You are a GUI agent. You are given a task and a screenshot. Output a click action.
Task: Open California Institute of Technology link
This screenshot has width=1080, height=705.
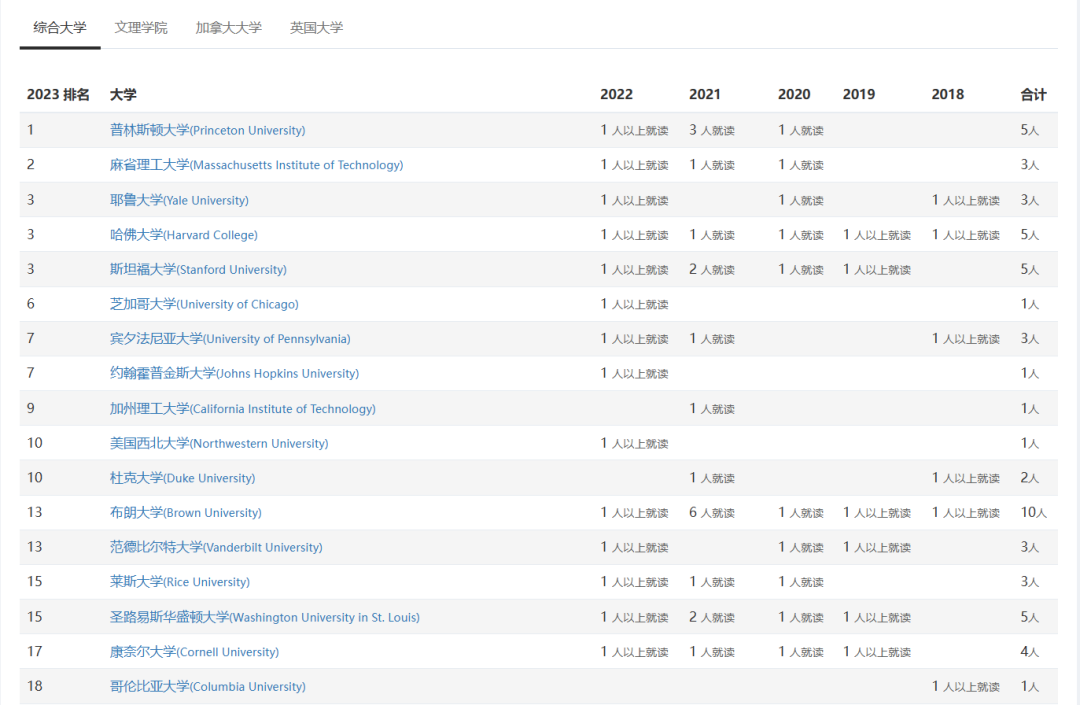242,409
